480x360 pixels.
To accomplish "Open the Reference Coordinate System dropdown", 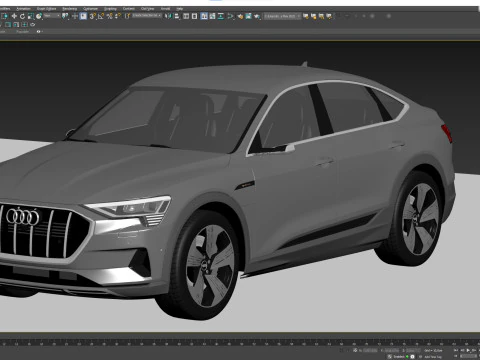I will coord(52,16).
